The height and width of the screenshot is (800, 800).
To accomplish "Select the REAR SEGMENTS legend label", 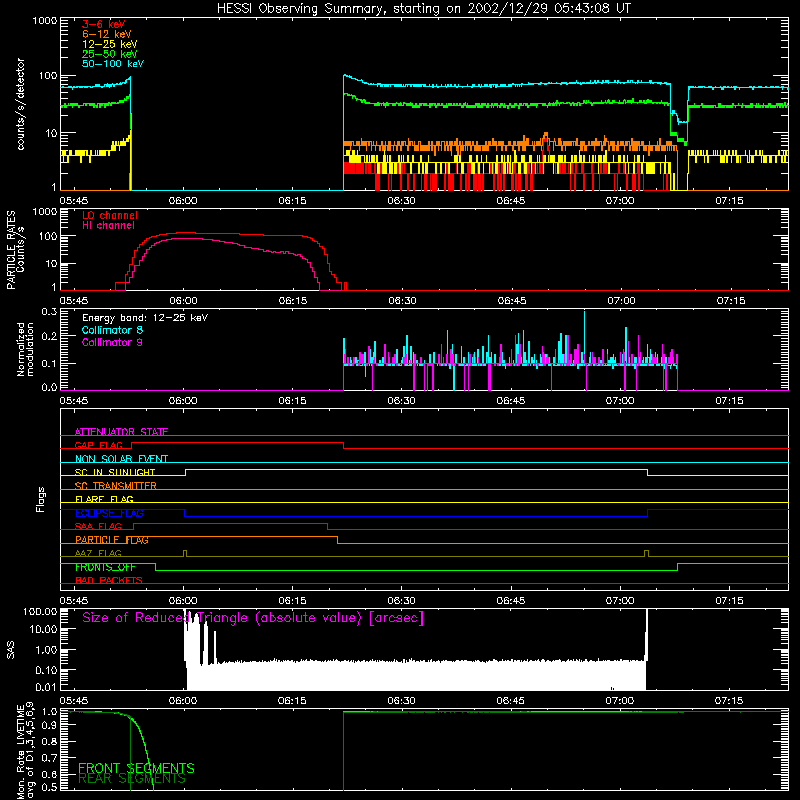I will click(132, 779).
